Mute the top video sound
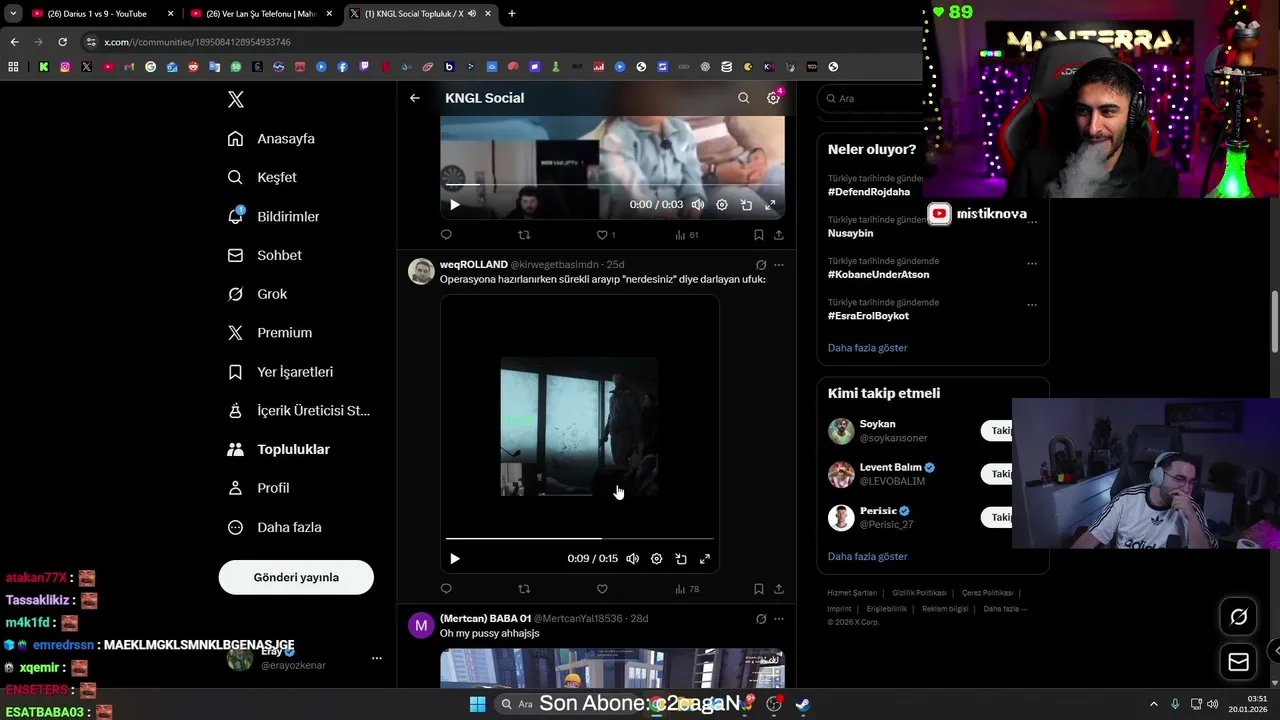 click(x=698, y=205)
